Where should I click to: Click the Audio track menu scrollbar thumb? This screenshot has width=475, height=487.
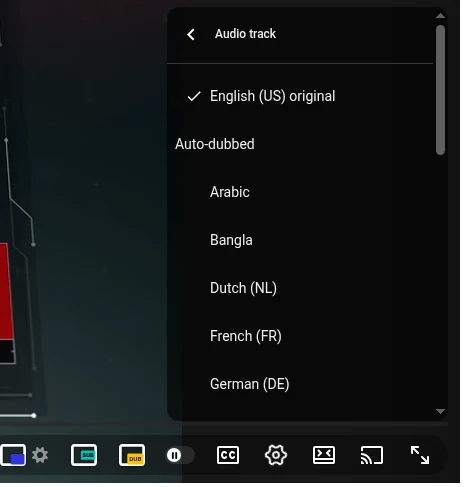(x=440, y=90)
